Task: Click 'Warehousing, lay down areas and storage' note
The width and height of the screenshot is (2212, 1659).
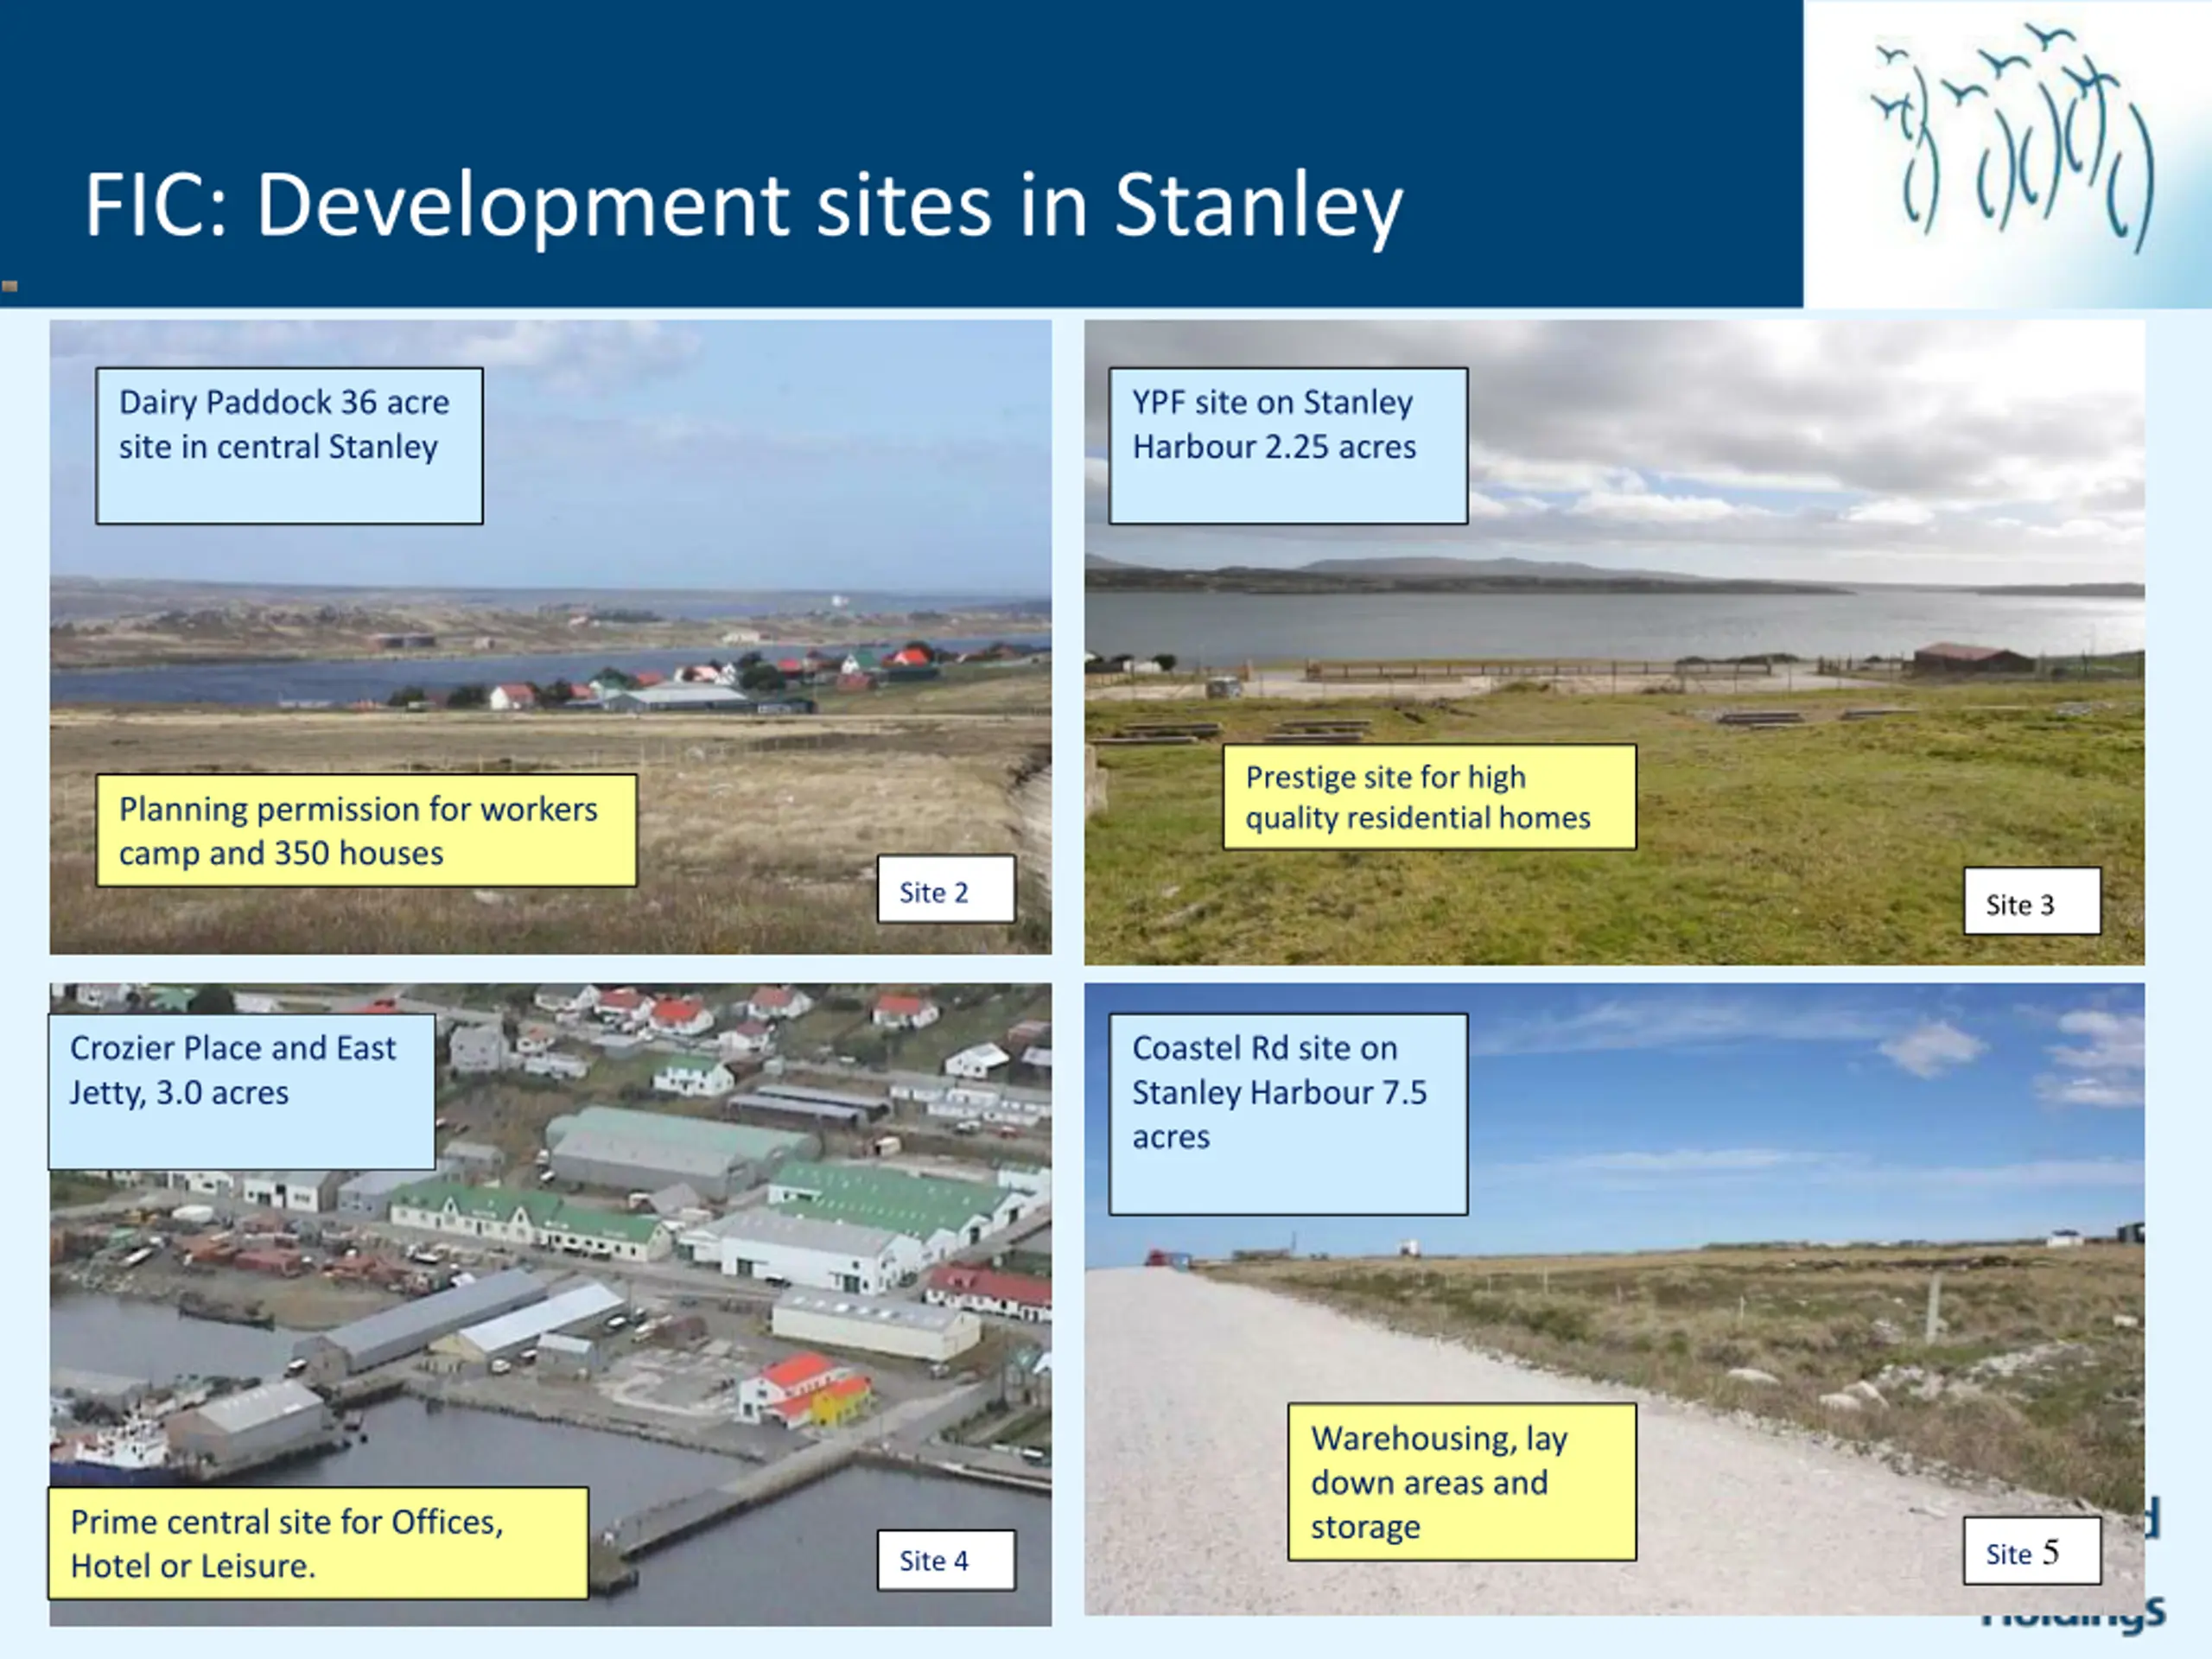Action: point(1462,1482)
